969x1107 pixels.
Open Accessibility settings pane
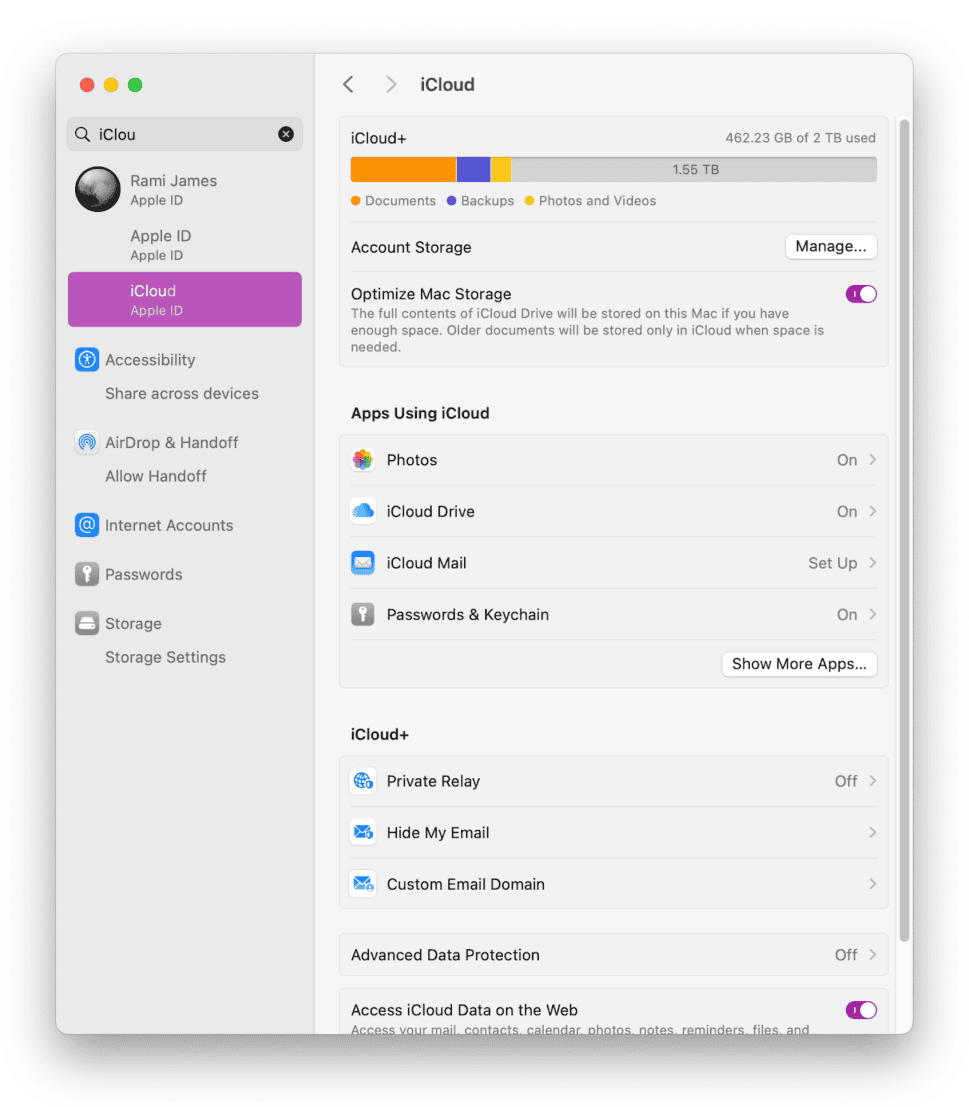pyautogui.click(x=150, y=360)
